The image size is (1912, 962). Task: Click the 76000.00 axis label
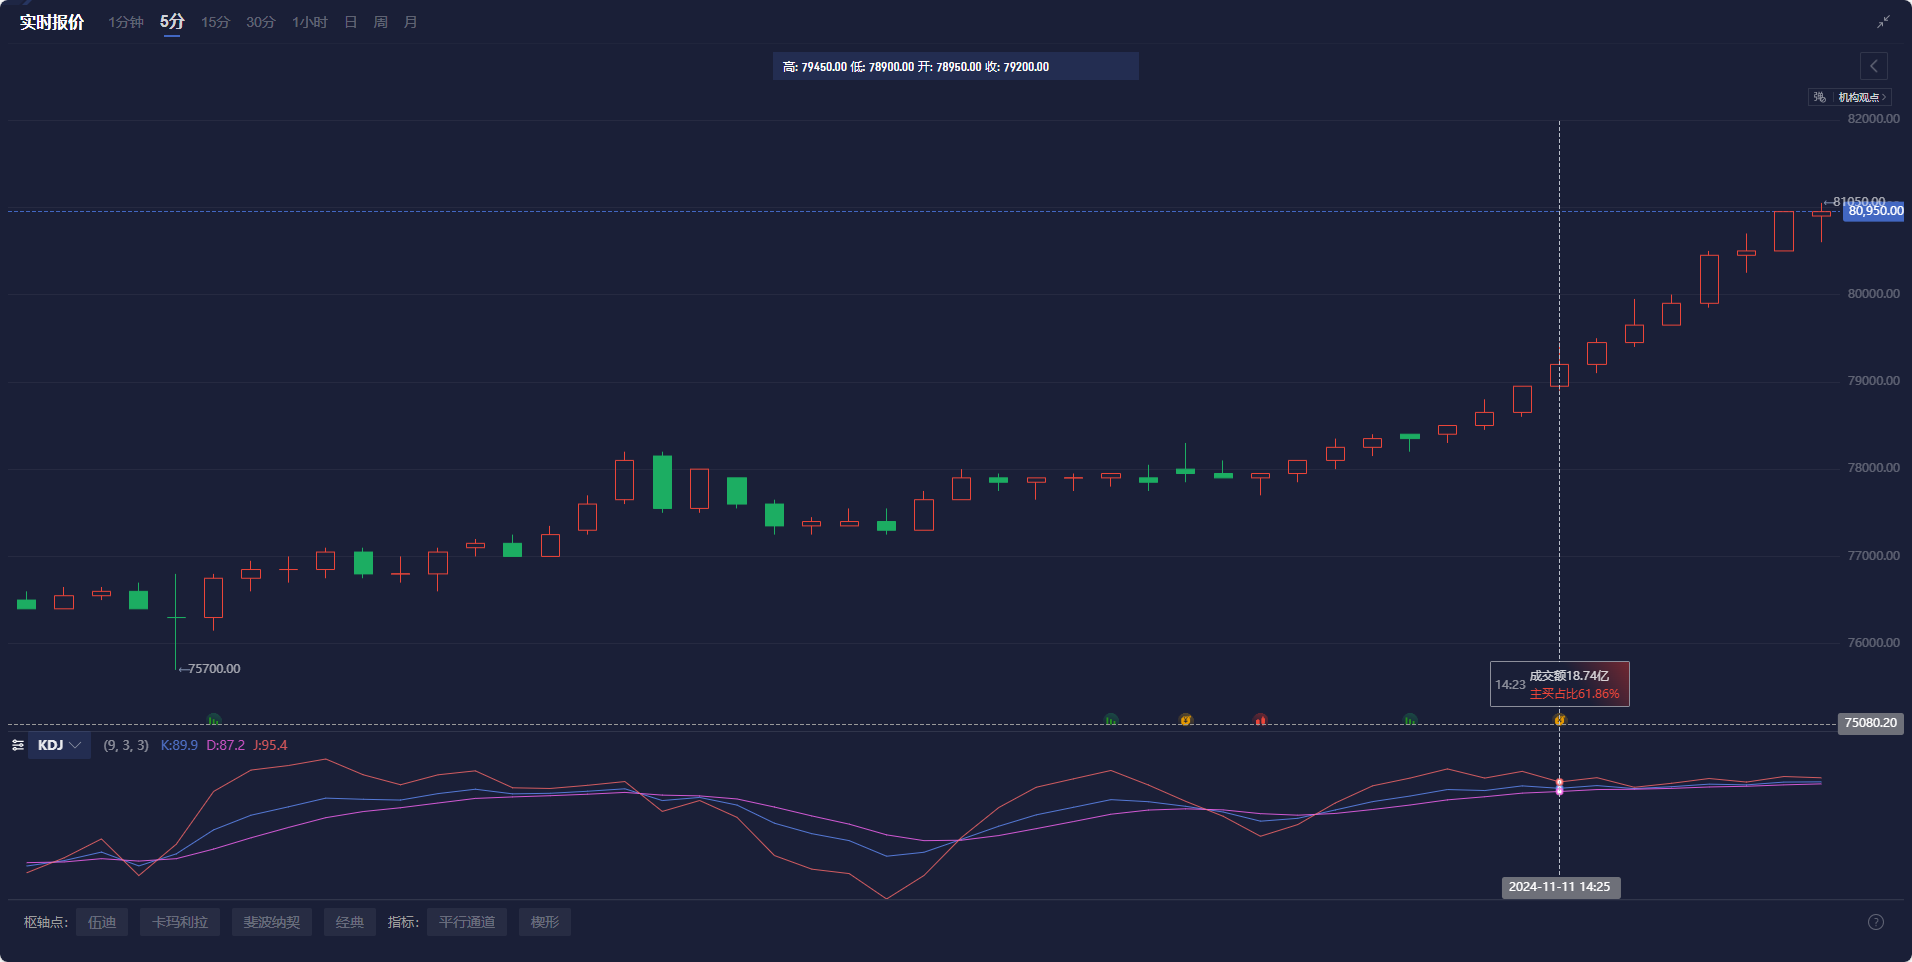1874,643
